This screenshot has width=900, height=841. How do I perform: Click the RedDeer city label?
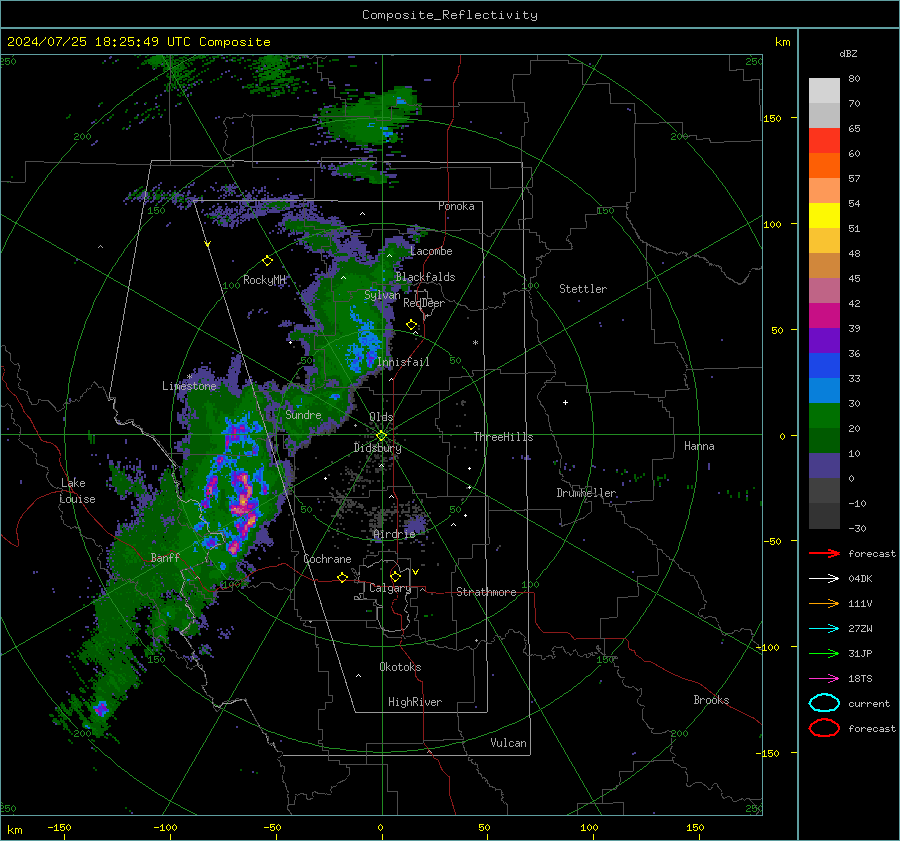coord(424,303)
